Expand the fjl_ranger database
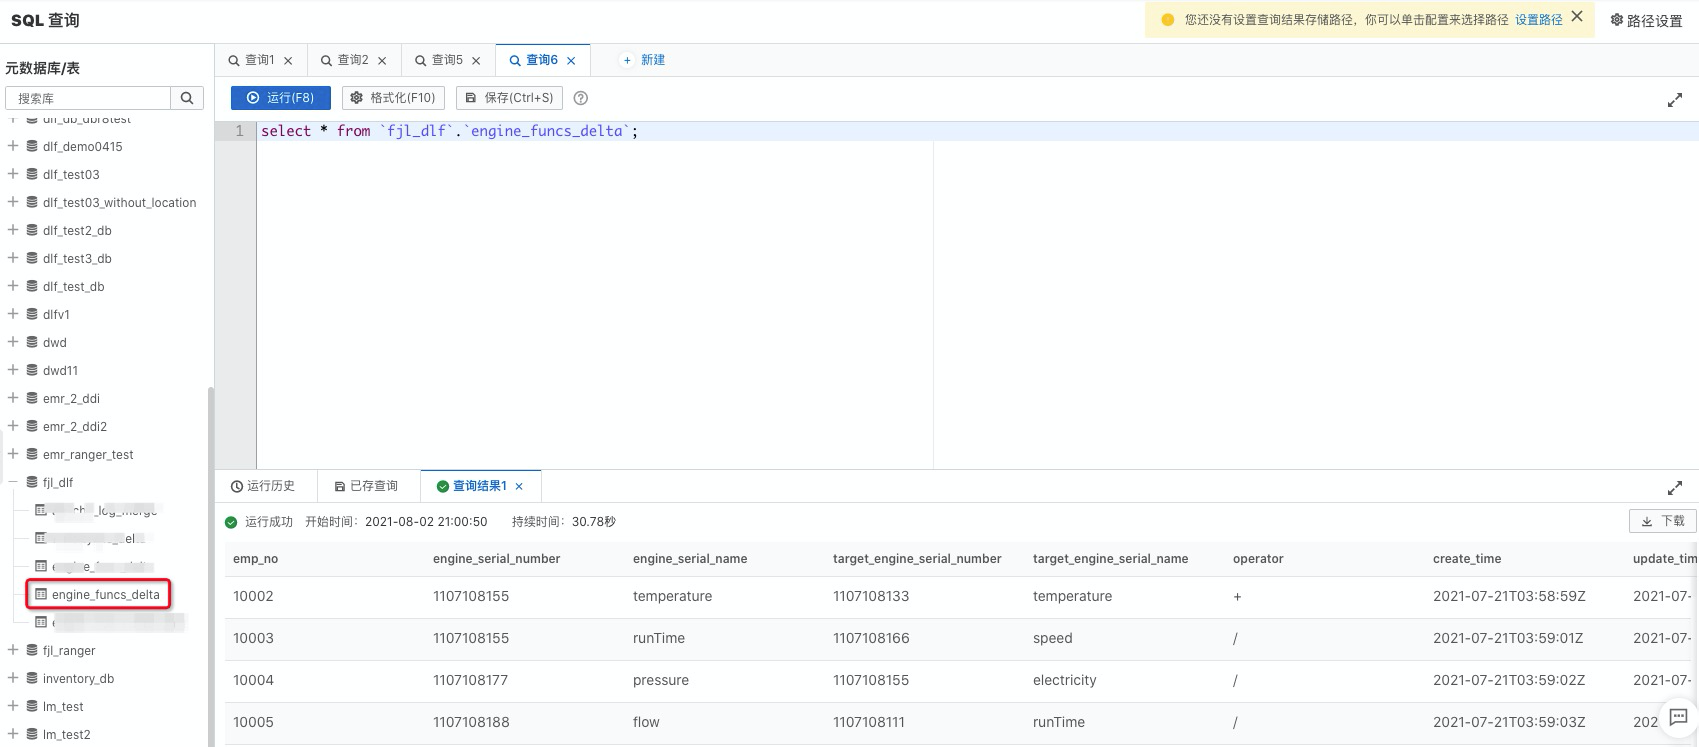Viewport: 1699px width, 747px height. [13, 650]
